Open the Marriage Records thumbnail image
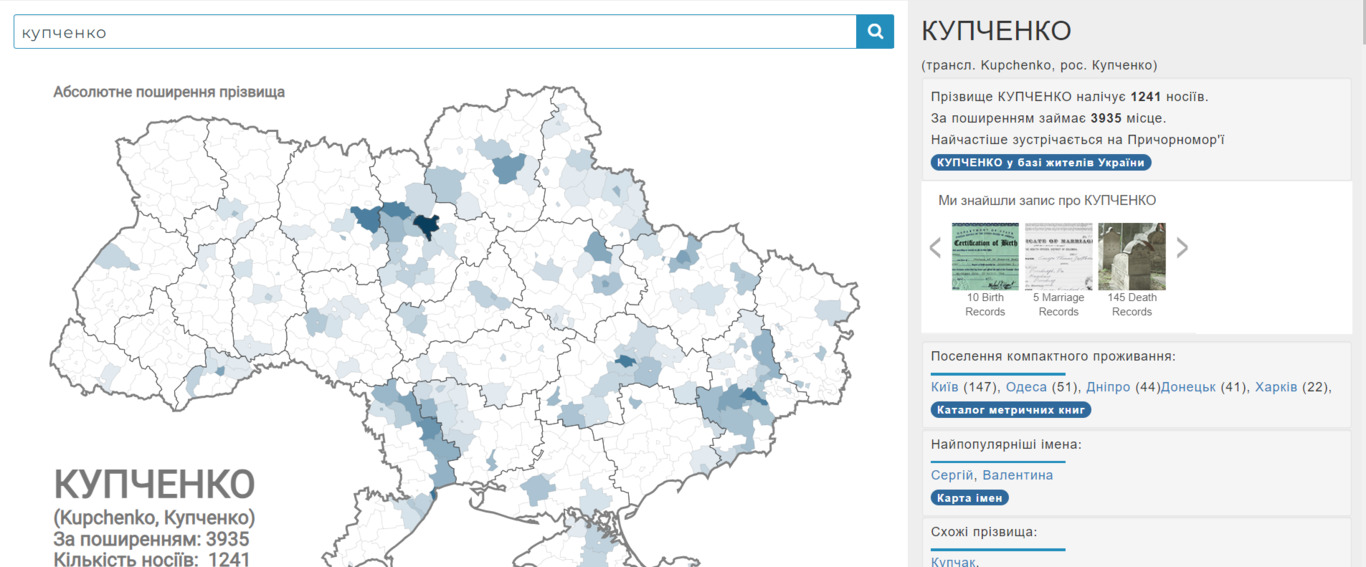Screen dimensions: 1366x567 1058,256
